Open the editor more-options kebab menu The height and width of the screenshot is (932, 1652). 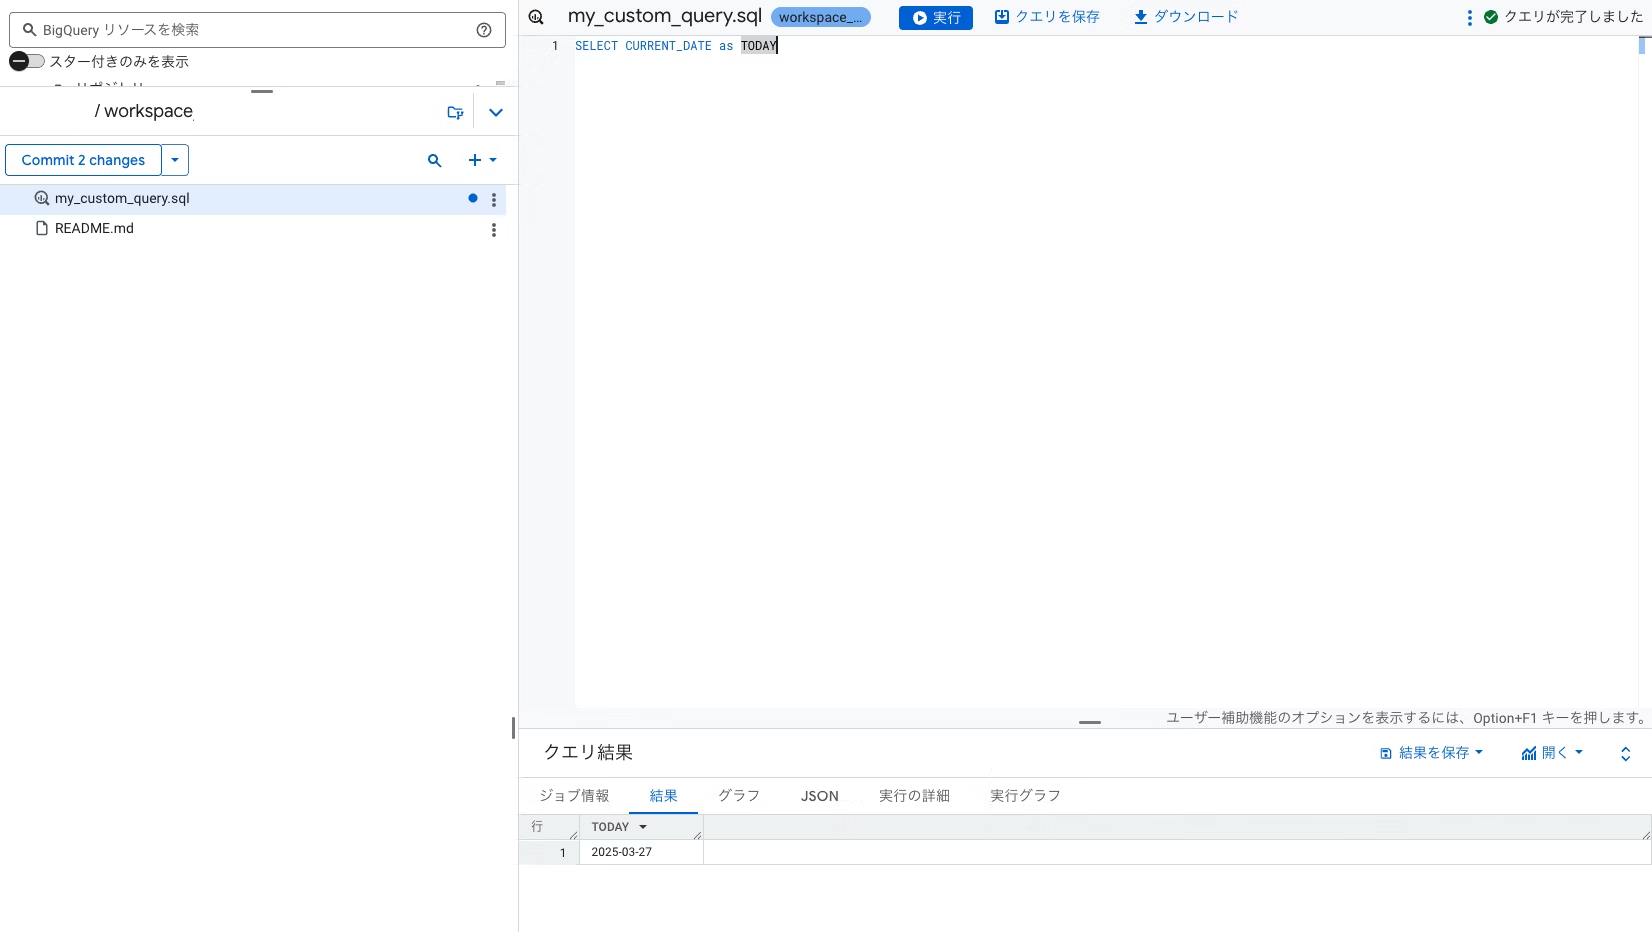(1469, 17)
